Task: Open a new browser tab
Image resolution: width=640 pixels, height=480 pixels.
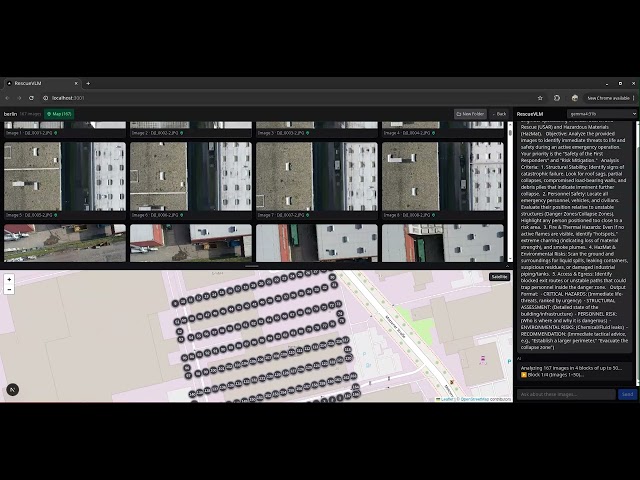Action: pos(88,83)
